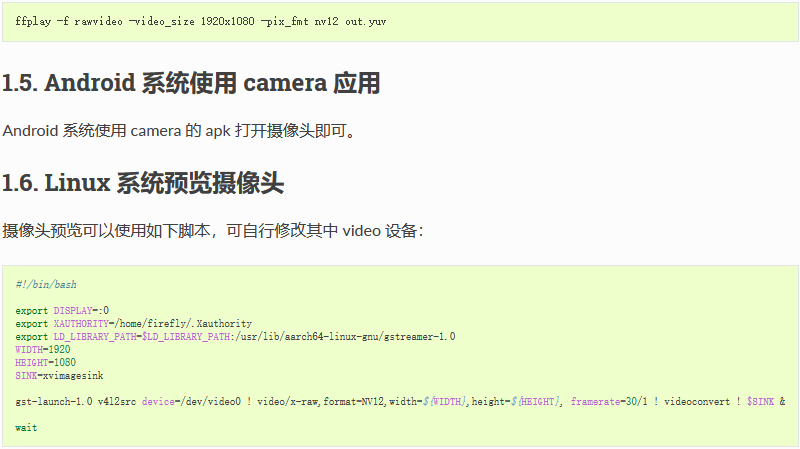Click the 'export XAUTHORITY' line
The image size is (800, 449).
coord(133,323)
